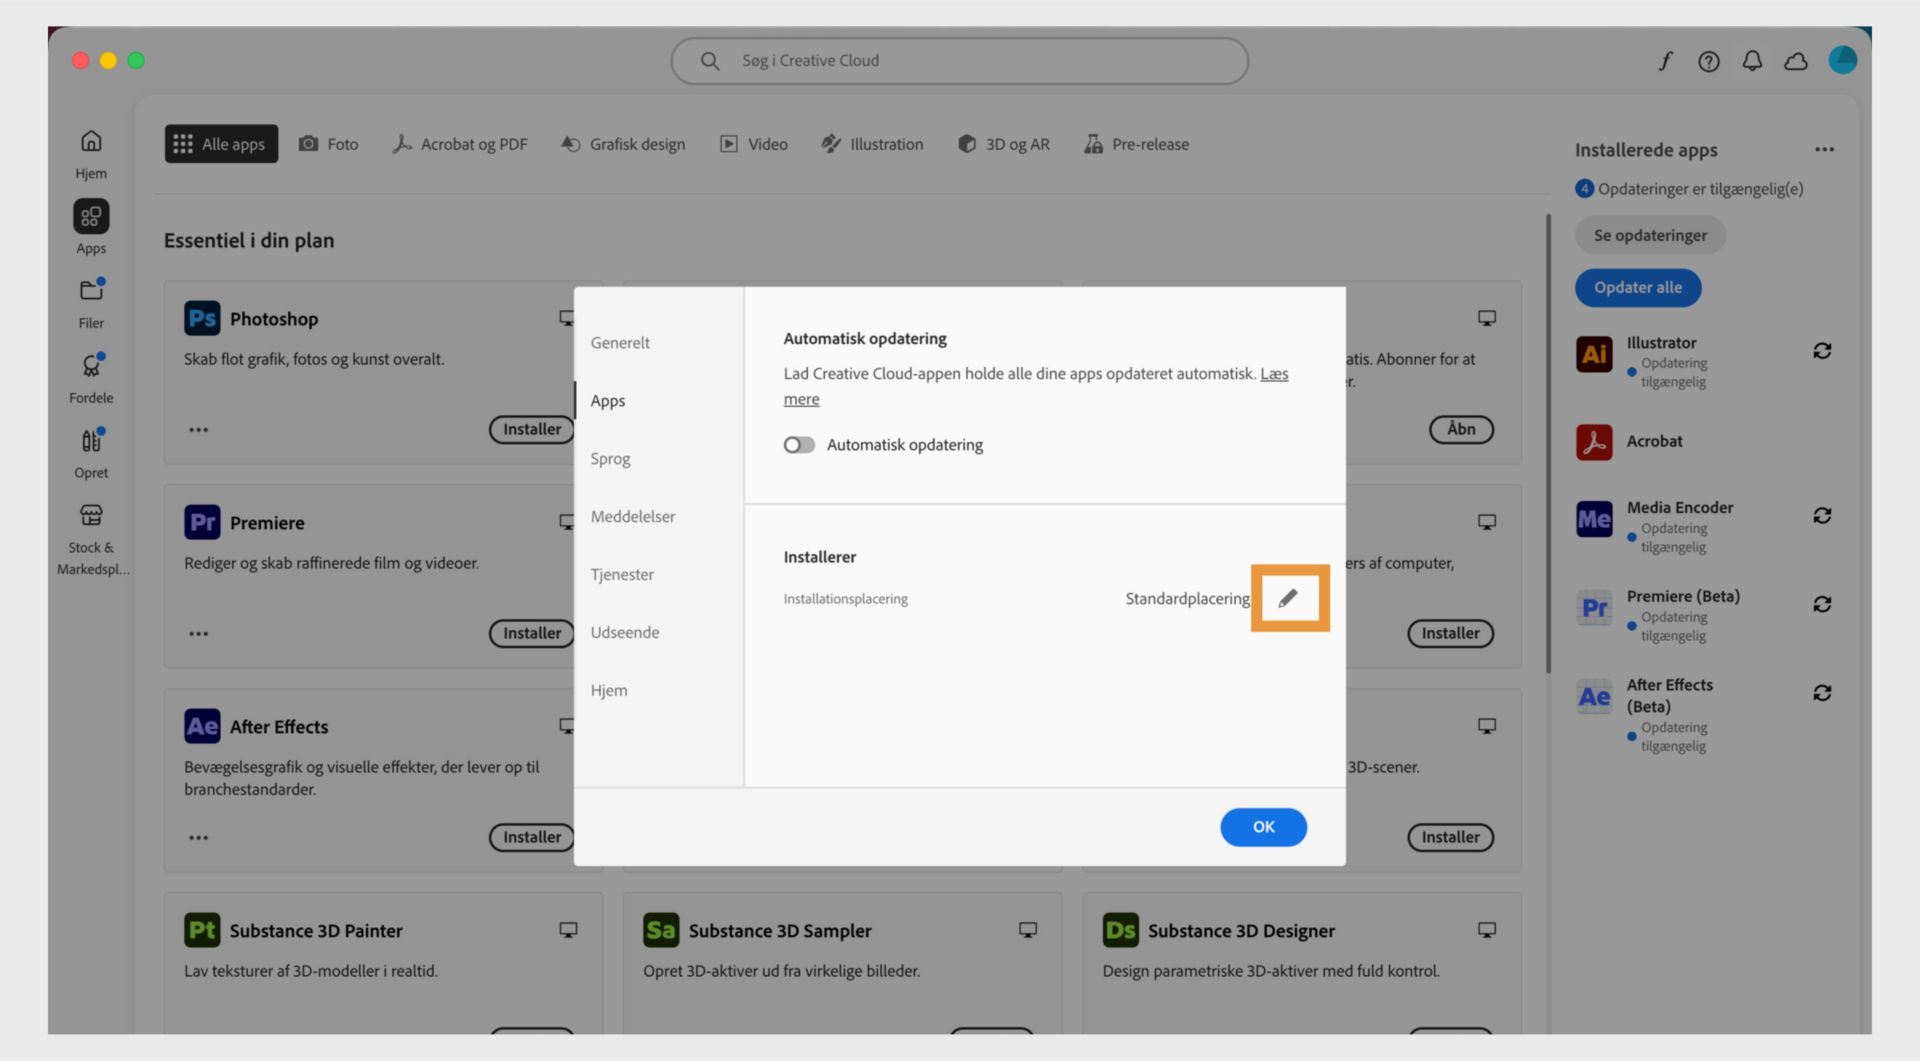Click the pencil edit icon beside Standardplacering
This screenshot has height=1062, width=1920.
pos(1288,598)
